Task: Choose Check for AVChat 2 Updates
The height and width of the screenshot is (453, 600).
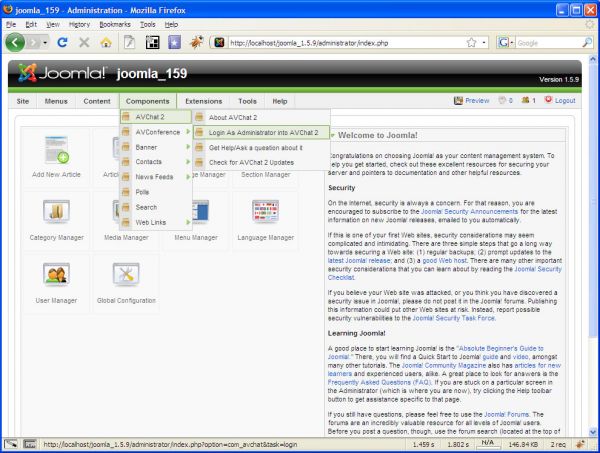Action: [252, 162]
